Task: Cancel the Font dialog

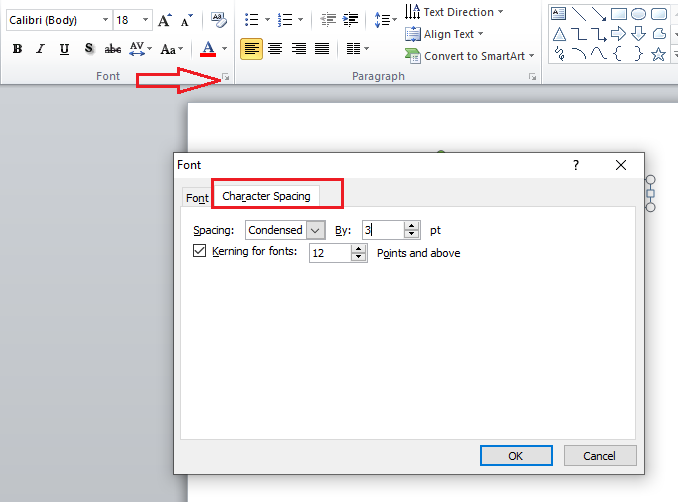Action: click(x=600, y=455)
